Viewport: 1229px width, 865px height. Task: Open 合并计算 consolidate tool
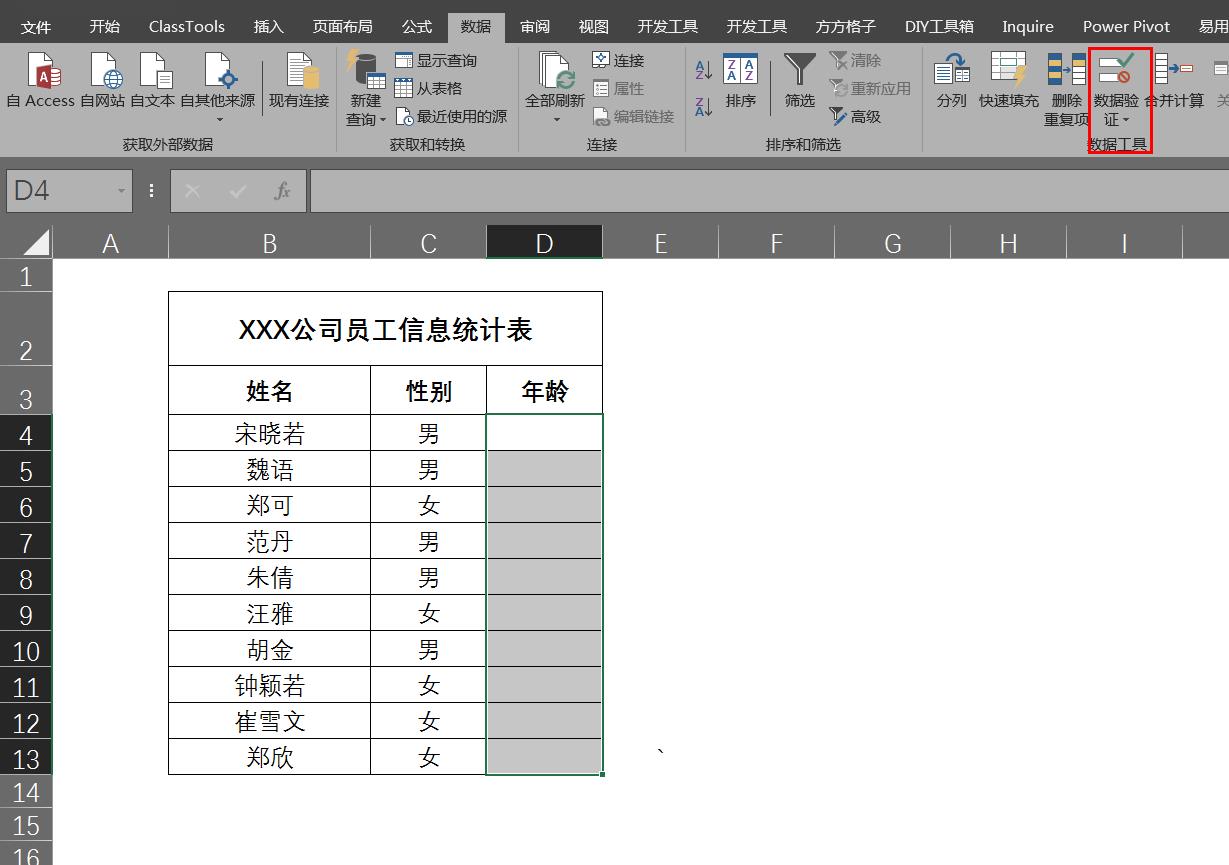(x=1175, y=81)
